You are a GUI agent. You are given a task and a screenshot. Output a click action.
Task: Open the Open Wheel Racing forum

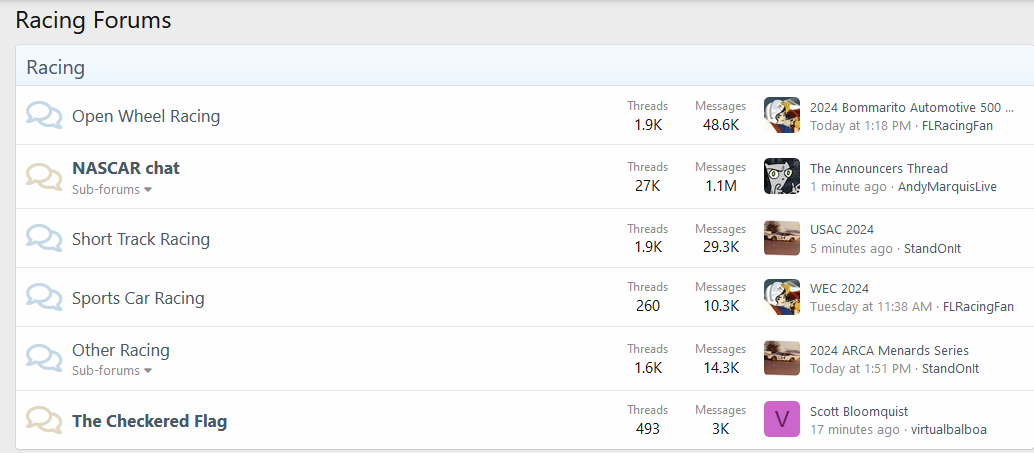(x=146, y=116)
